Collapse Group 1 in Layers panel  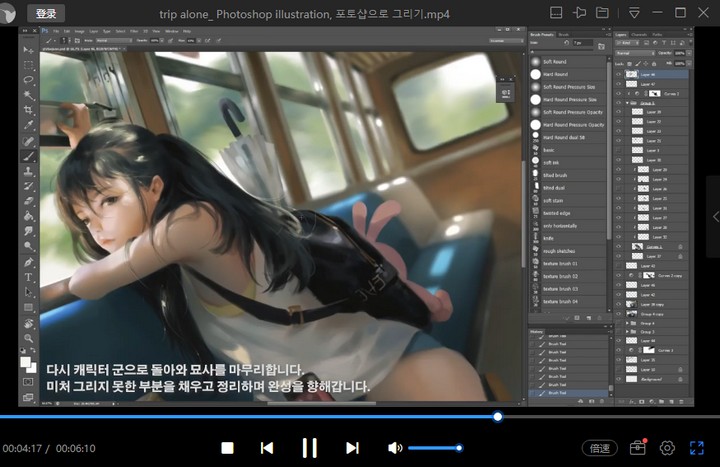click(x=627, y=103)
